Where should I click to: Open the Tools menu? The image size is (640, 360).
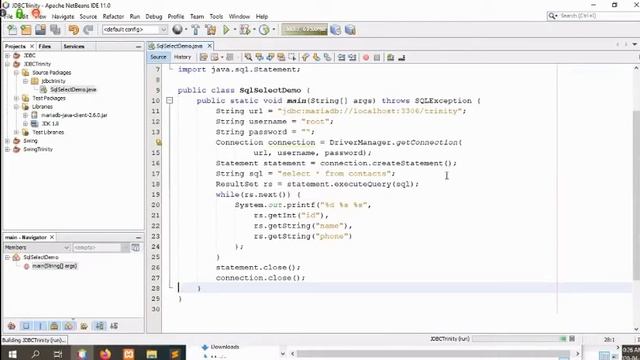point(216,17)
